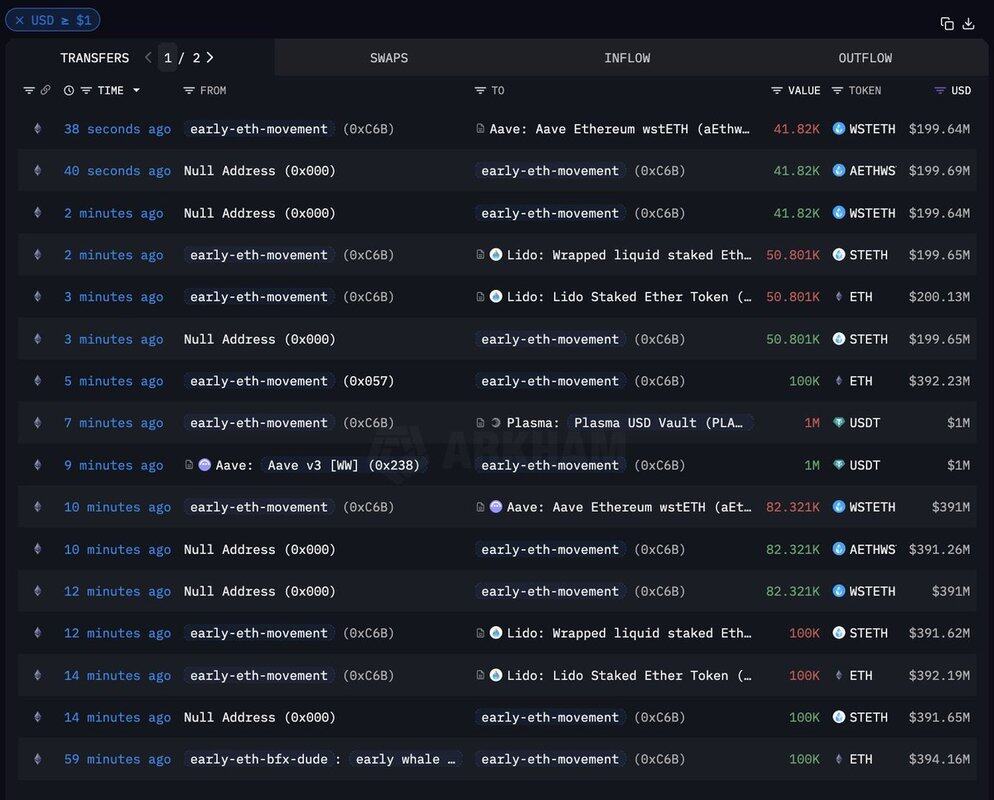Open the 9 minutes ago transaction
This screenshot has height=800, width=994.
point(113,465)
